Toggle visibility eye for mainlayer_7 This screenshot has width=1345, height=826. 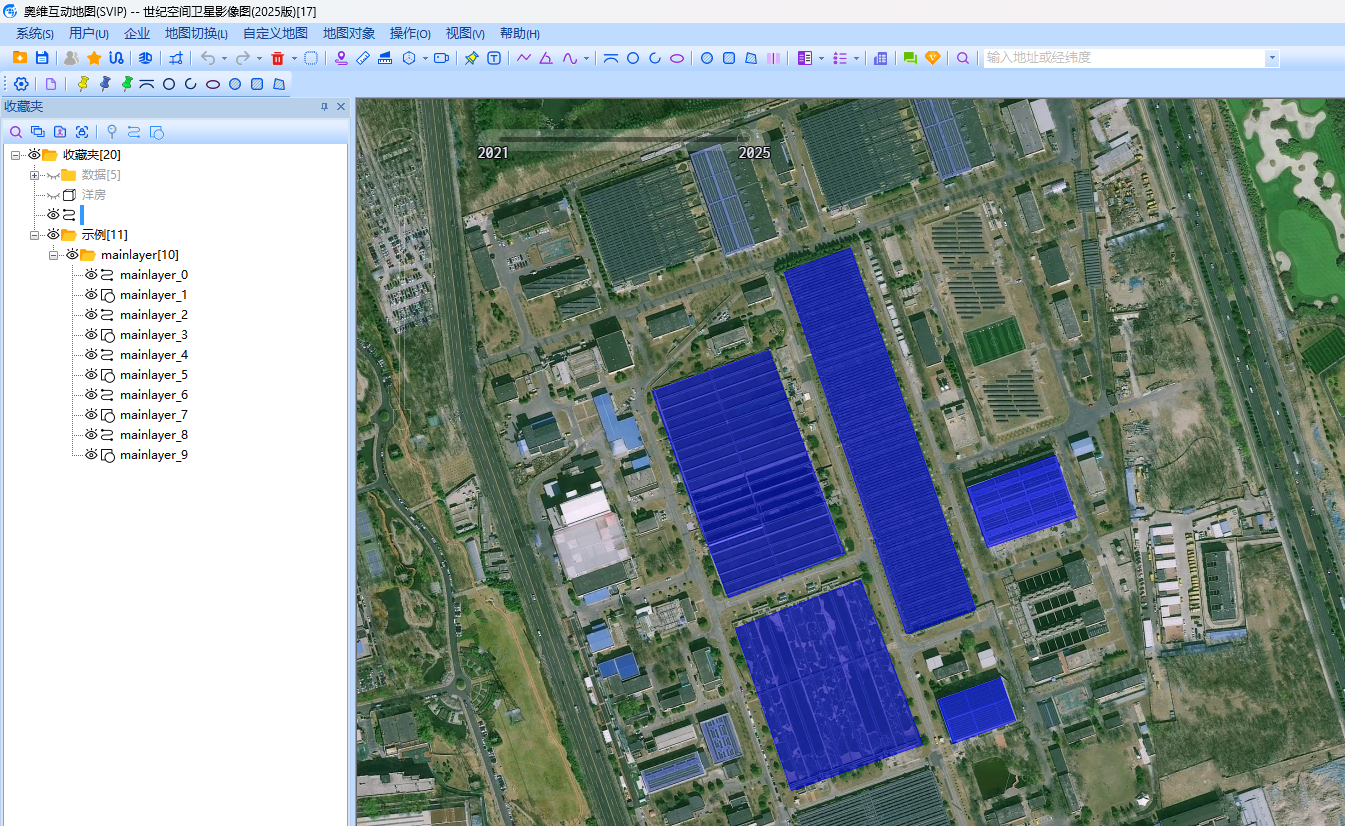pos(90,415)
